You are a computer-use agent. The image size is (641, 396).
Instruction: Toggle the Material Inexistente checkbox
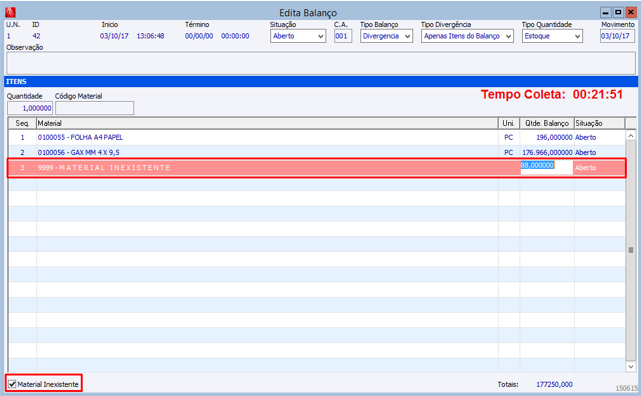click(12, 384)
